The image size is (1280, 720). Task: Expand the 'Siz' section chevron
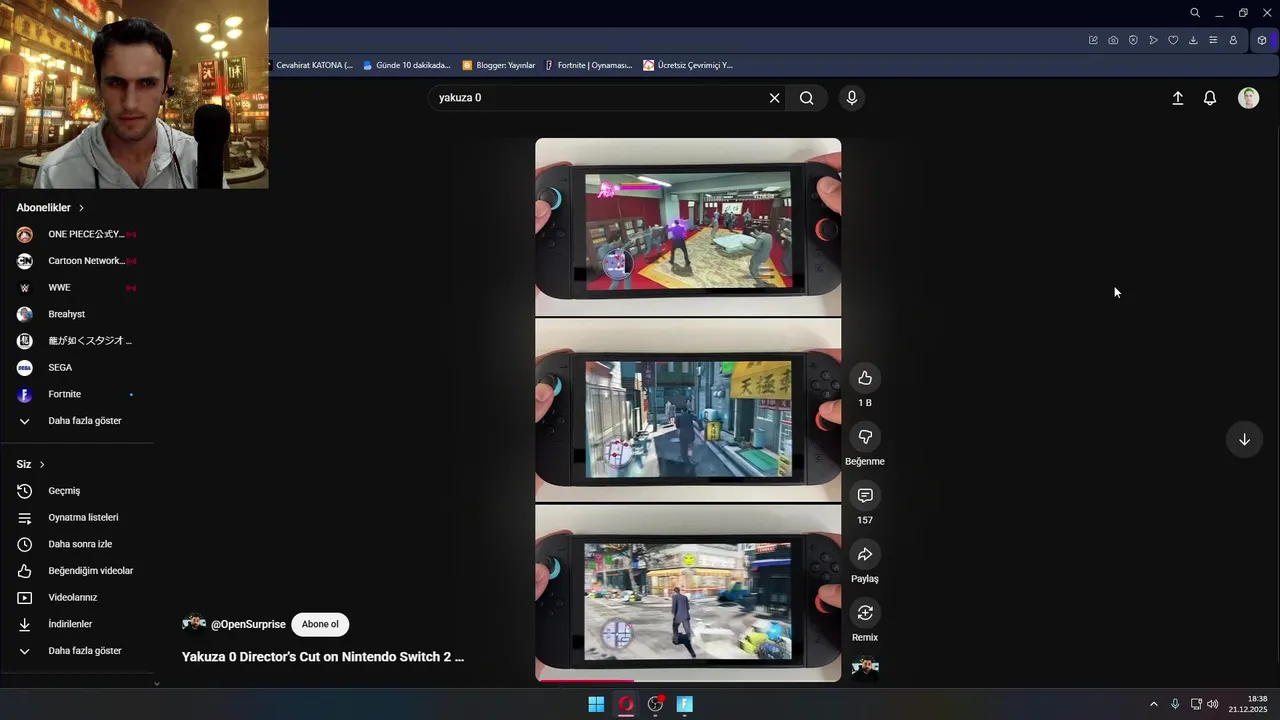(x=41, y=465)
